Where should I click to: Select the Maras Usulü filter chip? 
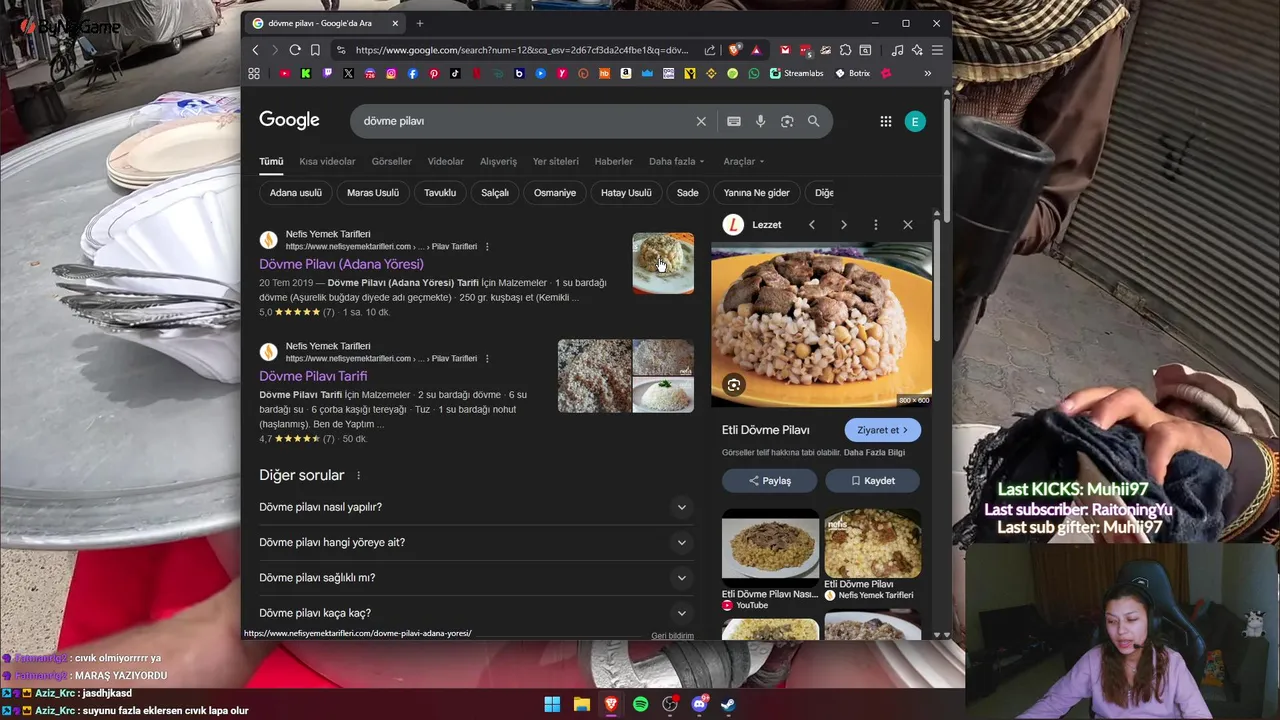[372, 192]
